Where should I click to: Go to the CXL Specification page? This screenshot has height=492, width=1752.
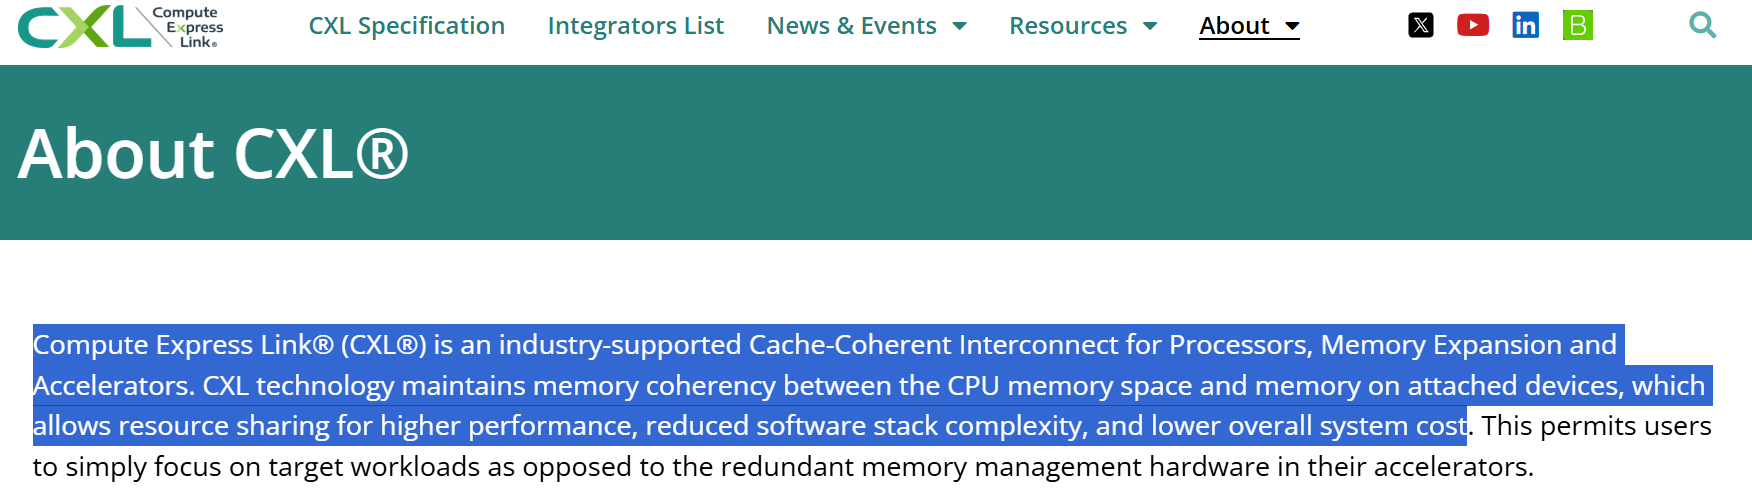point(406,26)
